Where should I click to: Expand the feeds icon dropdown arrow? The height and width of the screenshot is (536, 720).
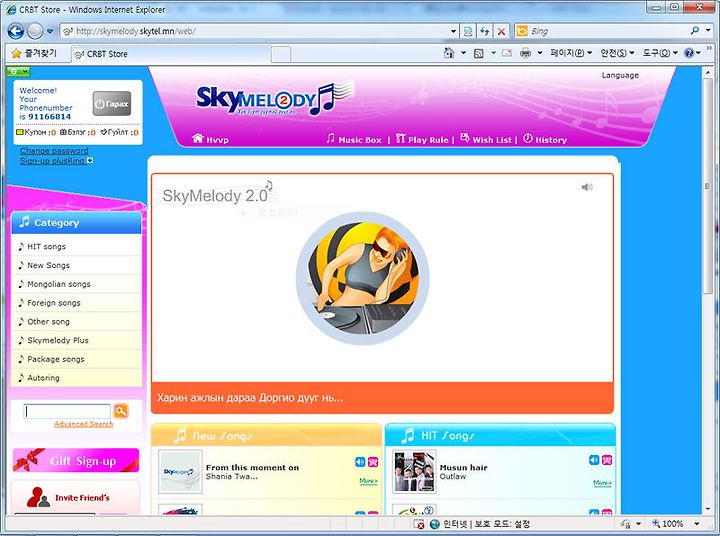point(494,53)
